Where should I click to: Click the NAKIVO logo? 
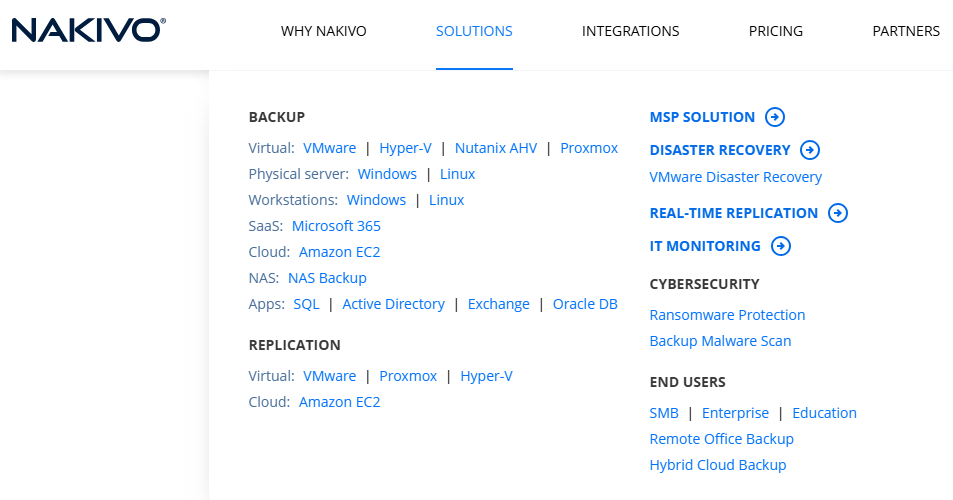pos(89,30)
